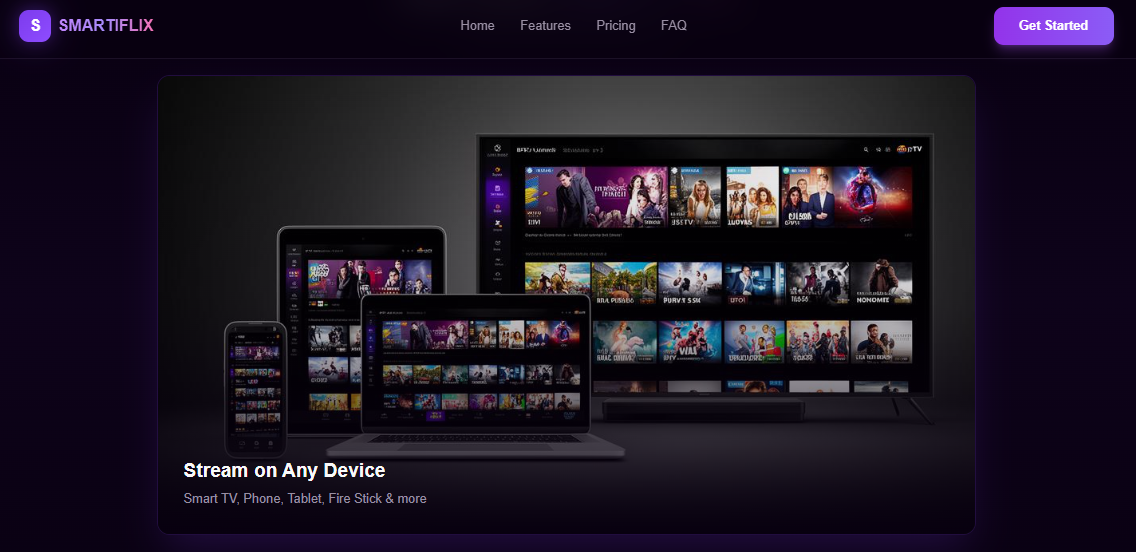Select the red superhero poster on TV

pos(877,196)
